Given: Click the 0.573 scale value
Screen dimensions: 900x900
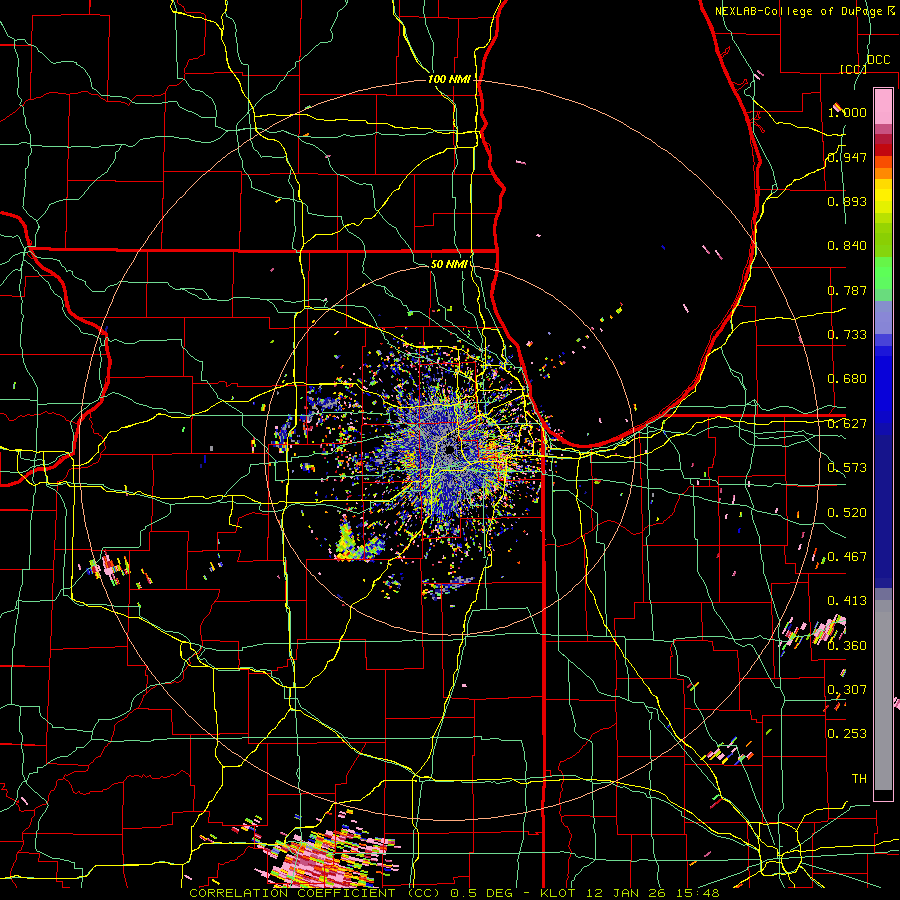Looking at the screenshot, I should click(847, 468).
